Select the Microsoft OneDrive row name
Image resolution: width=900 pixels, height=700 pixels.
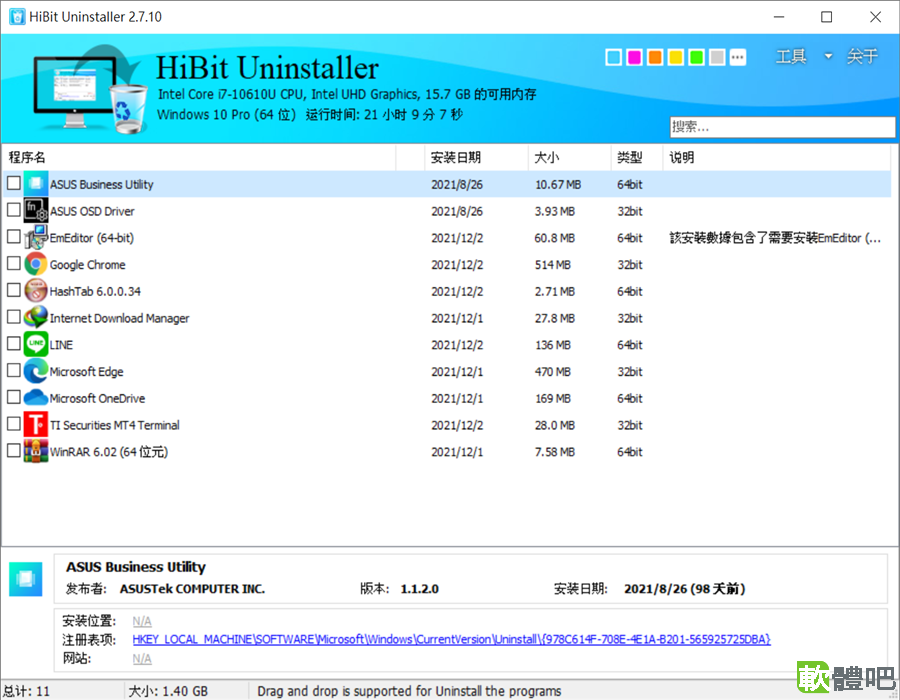[97, 398]
